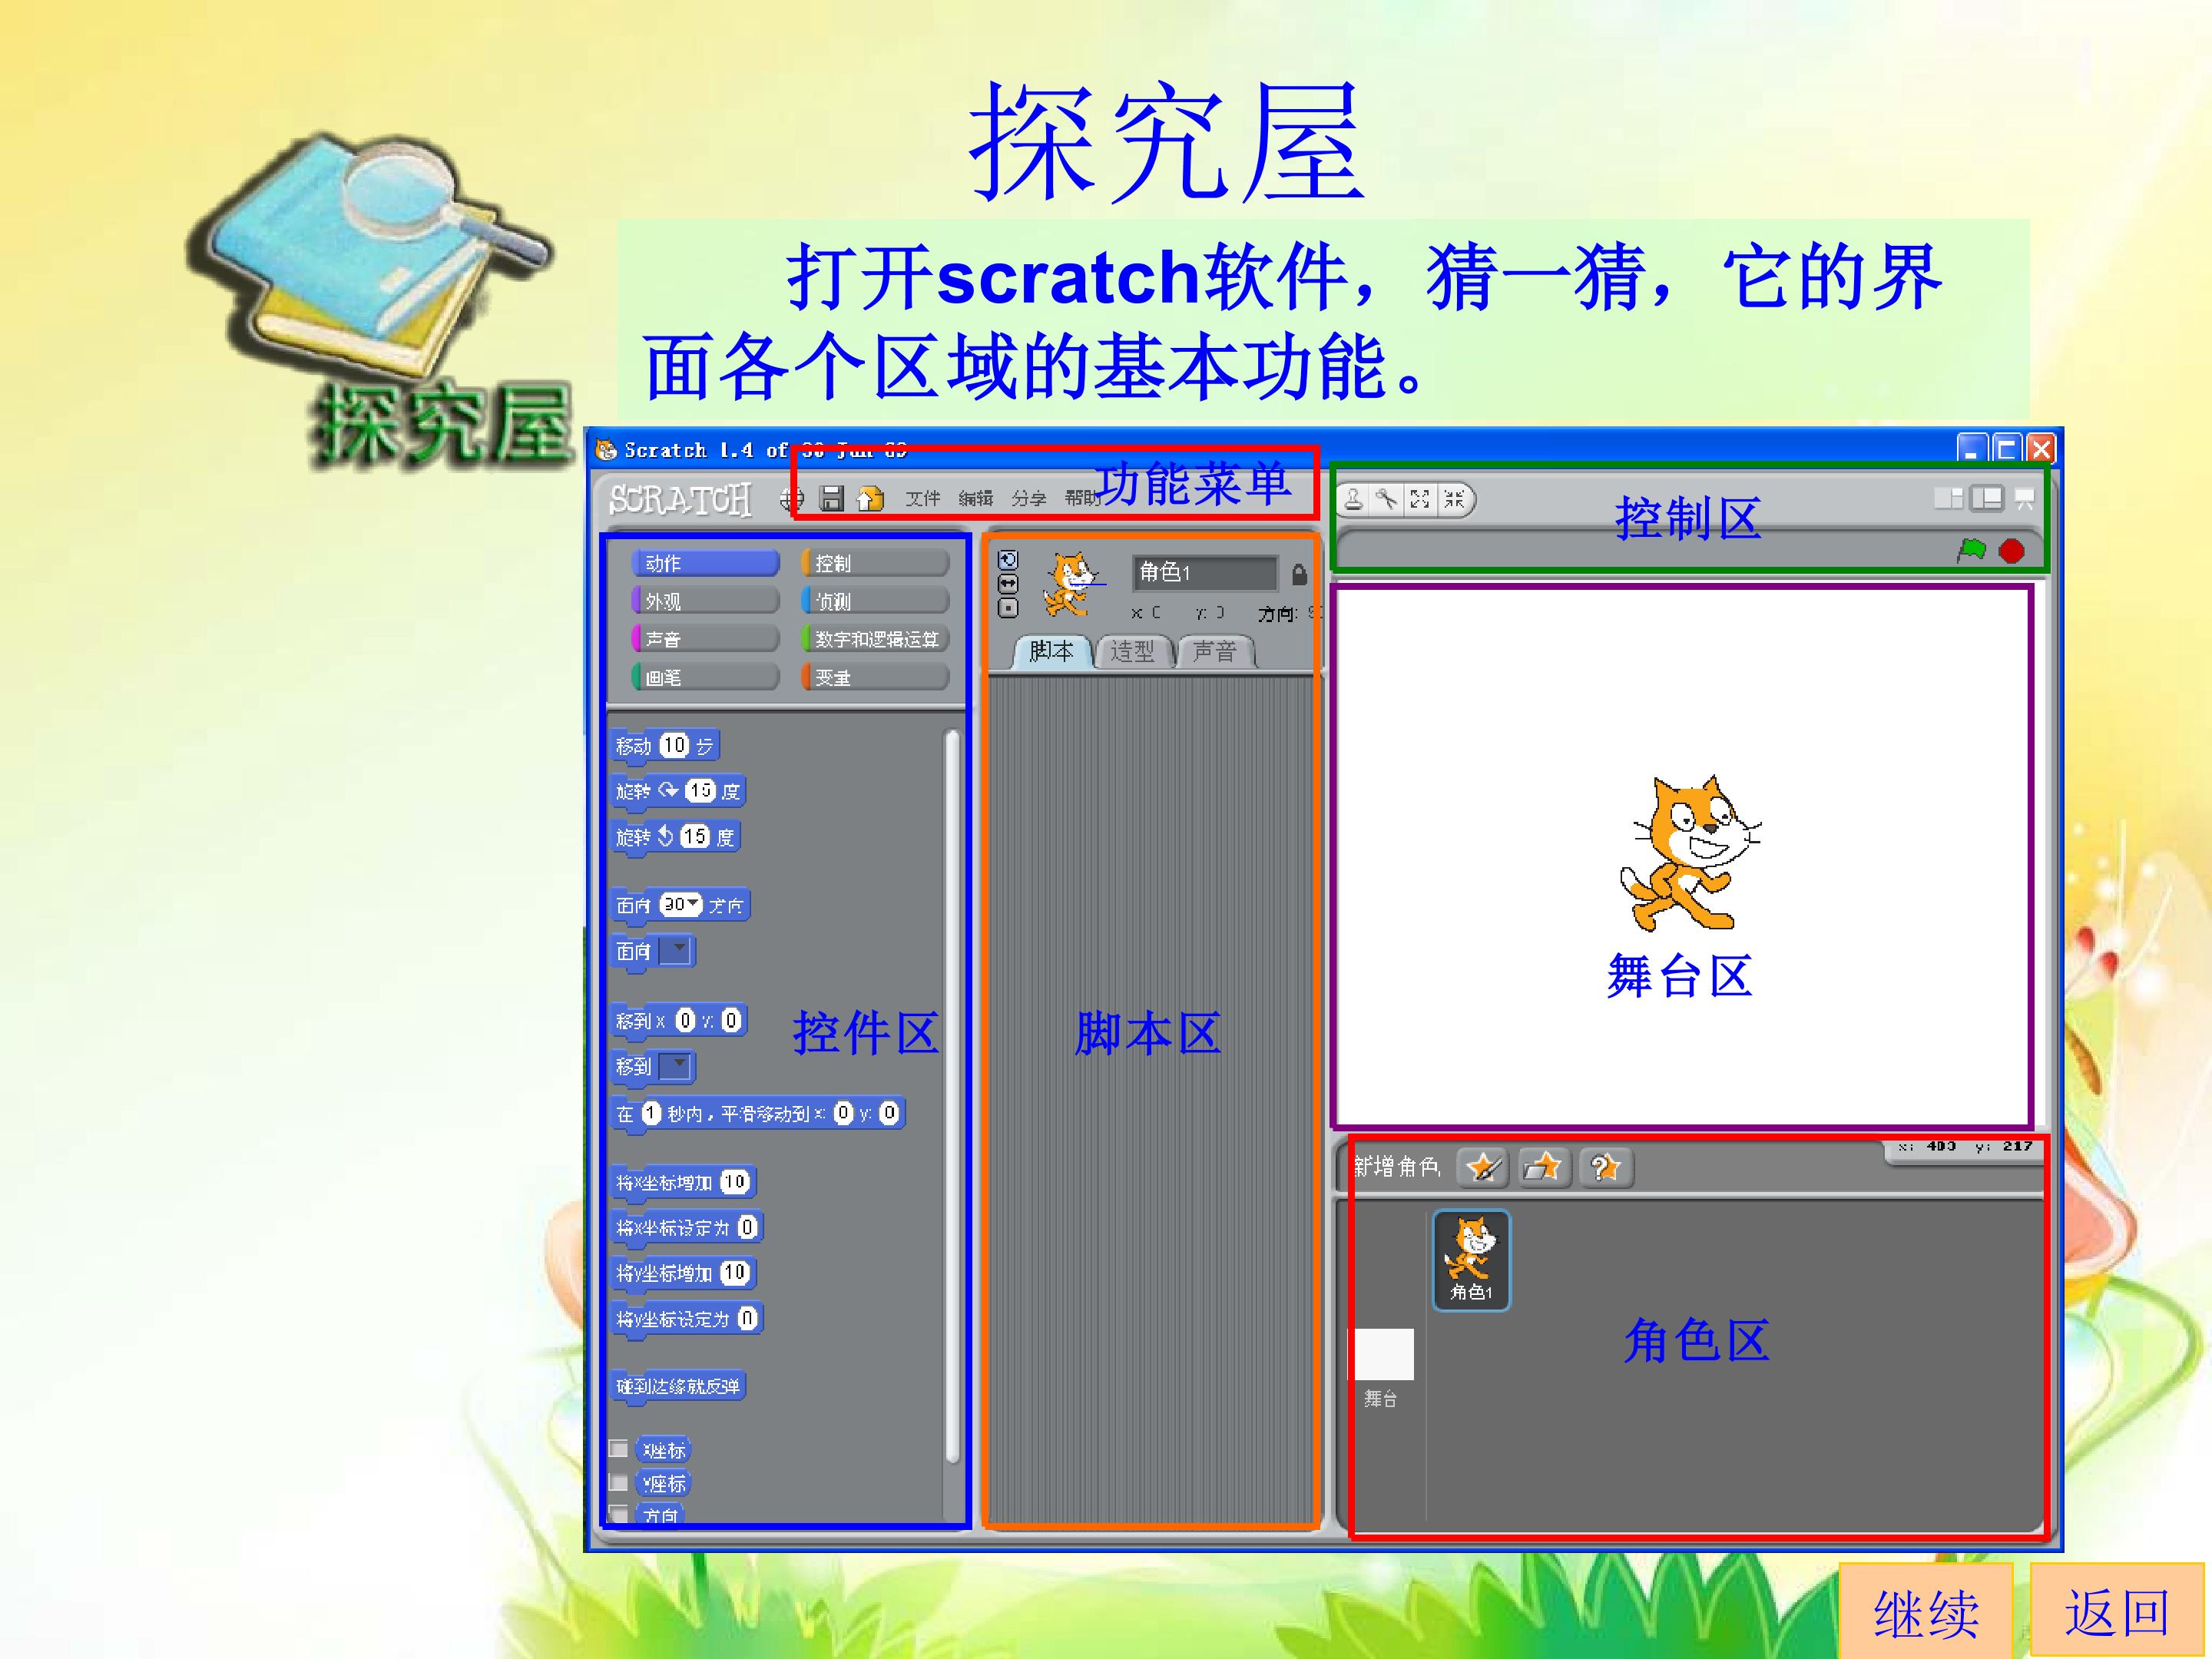The width and height of the screenshot is (2212, 1659).
Task: Click the counterclockwise arrow in the 旋转 block
Action: pyautogui.click(x=665, y=836)
